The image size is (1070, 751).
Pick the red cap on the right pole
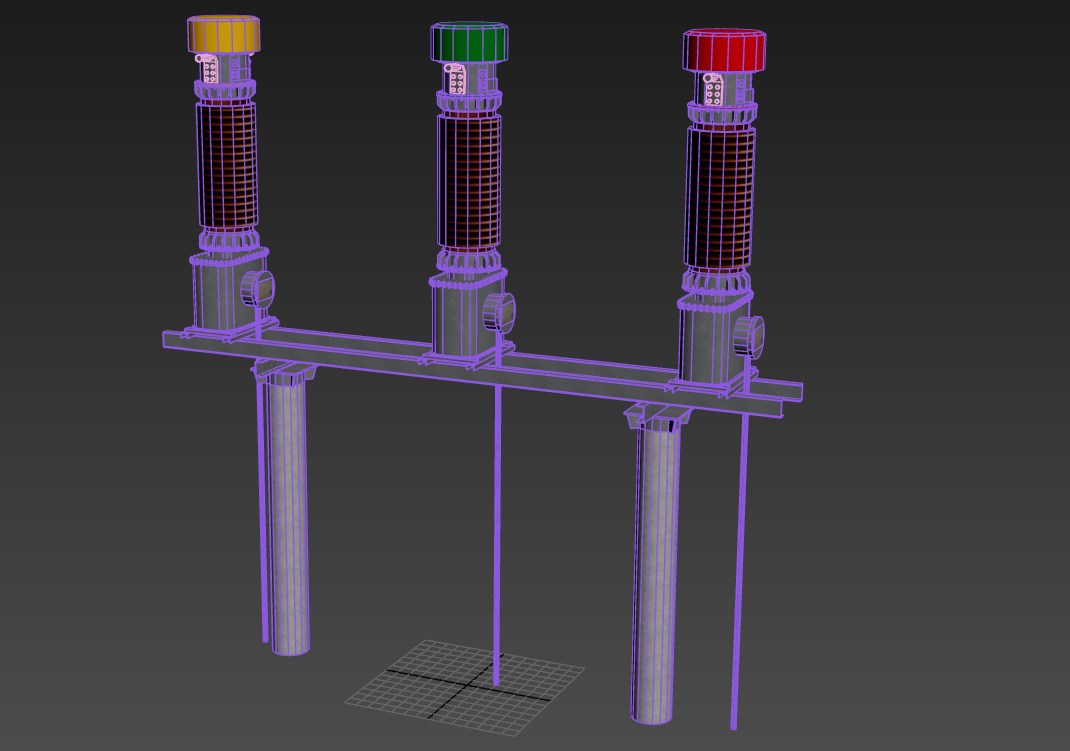tap(724, 51)
